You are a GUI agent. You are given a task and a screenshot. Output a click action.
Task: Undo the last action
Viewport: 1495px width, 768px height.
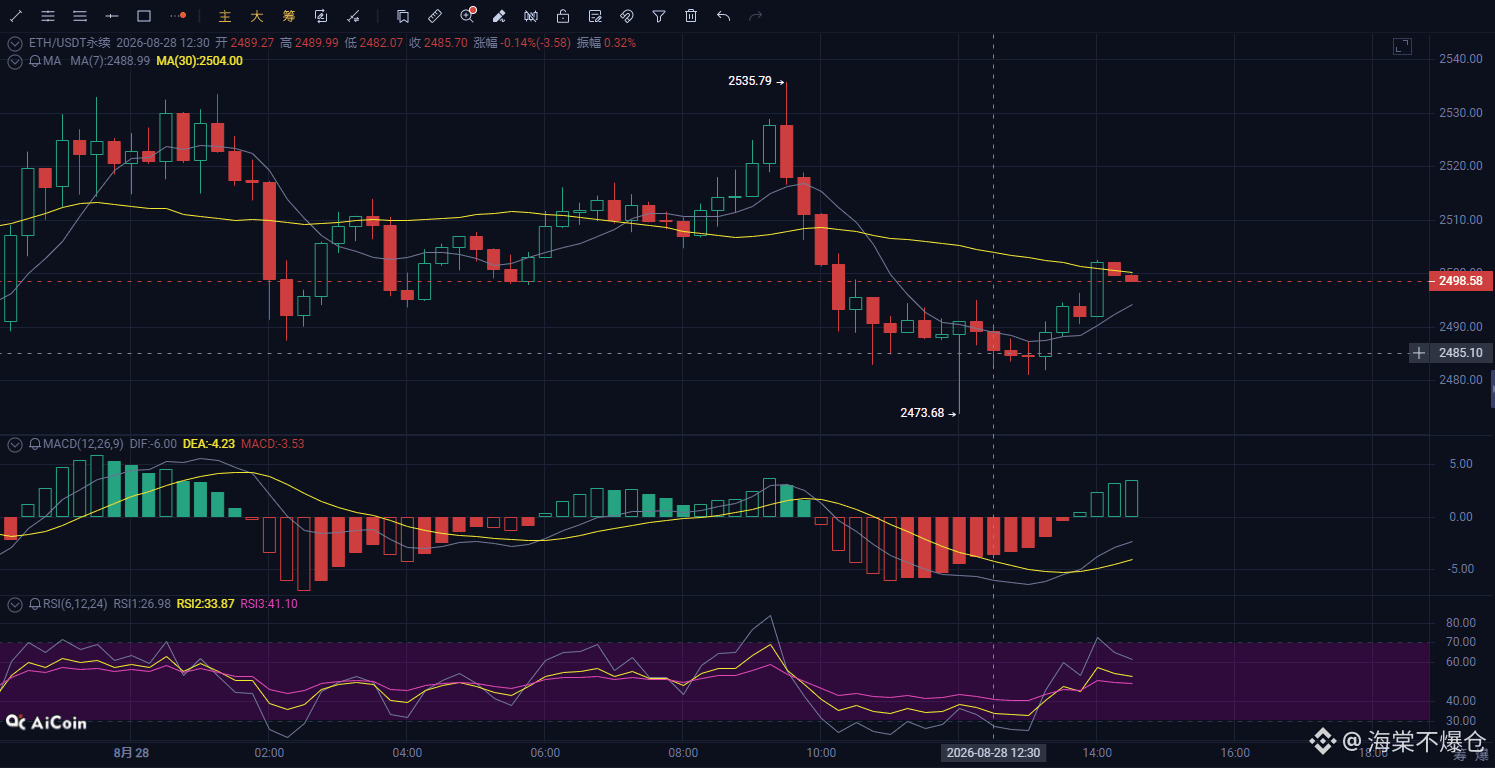[723, 16]
